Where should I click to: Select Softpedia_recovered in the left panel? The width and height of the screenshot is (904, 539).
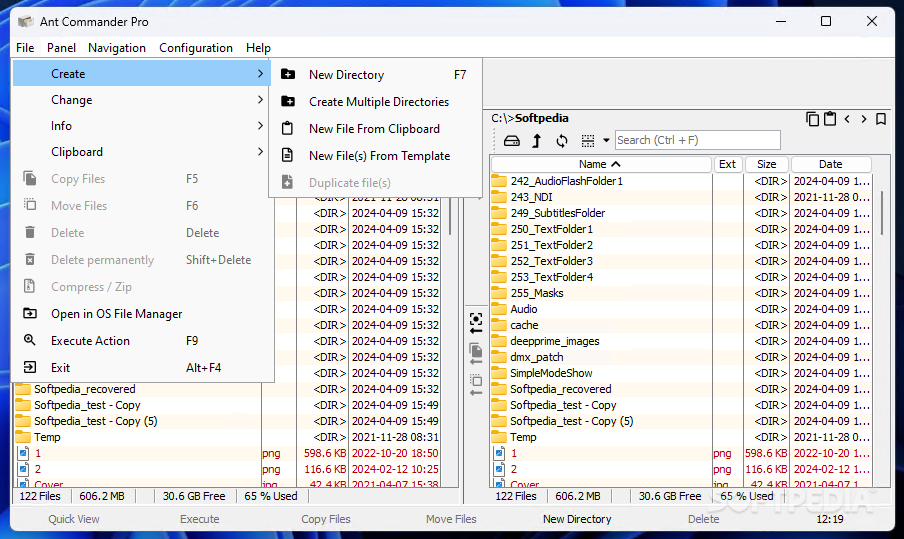(x=229, y=389)
